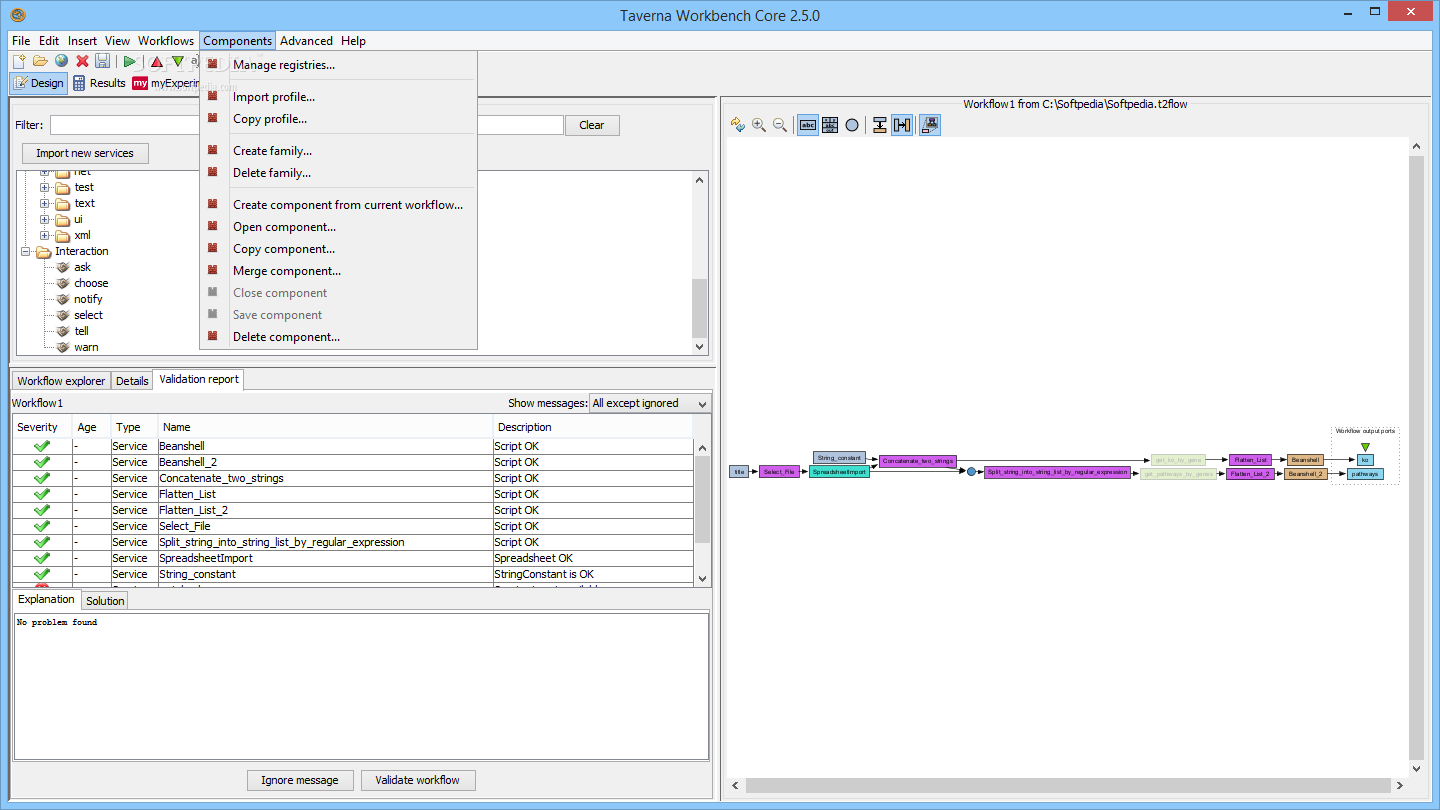Click the Open workflow location globe icon

61,61
